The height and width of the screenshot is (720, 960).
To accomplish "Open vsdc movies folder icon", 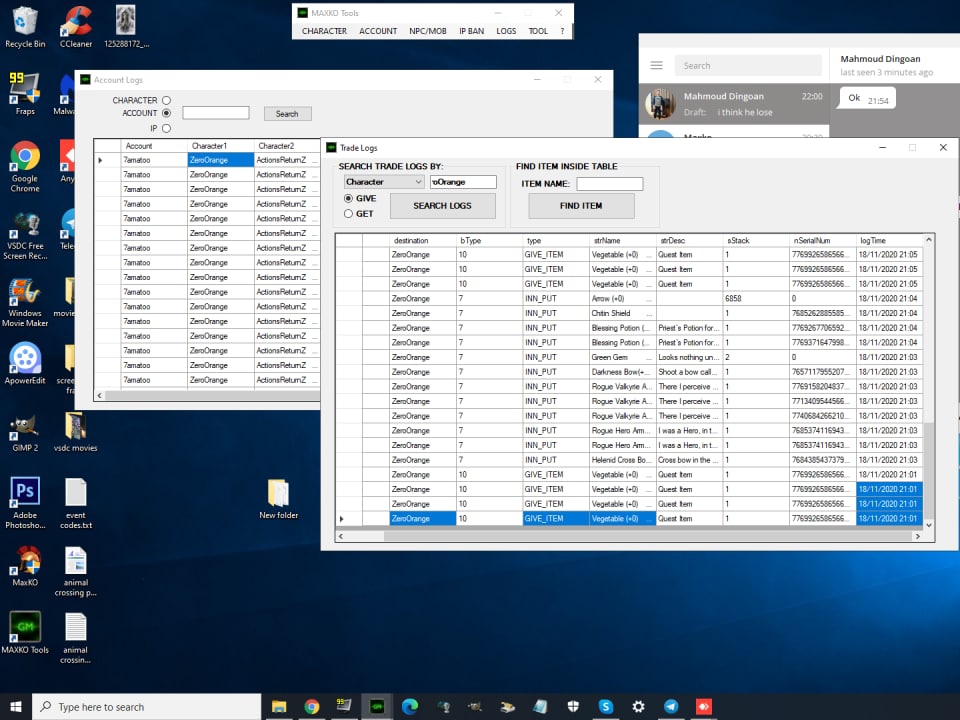I will [x=75, y=432].
